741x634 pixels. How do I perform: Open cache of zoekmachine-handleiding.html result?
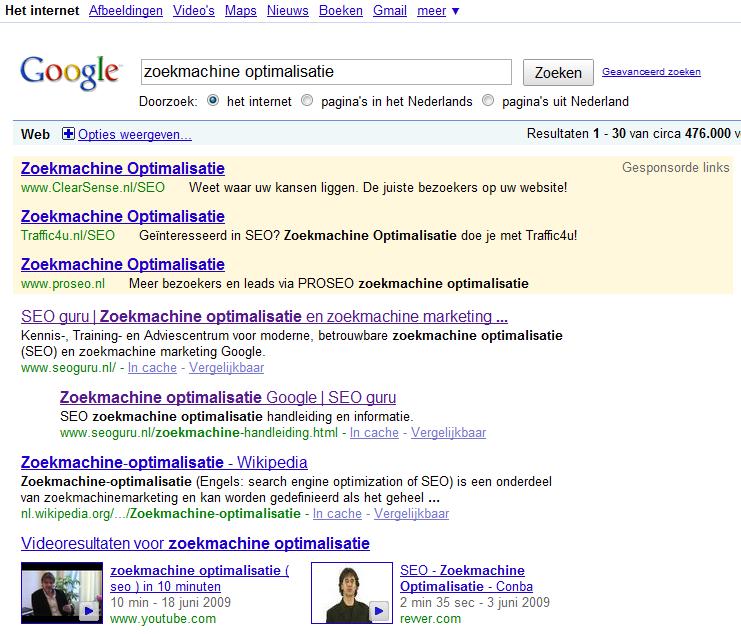coord(374,432)
